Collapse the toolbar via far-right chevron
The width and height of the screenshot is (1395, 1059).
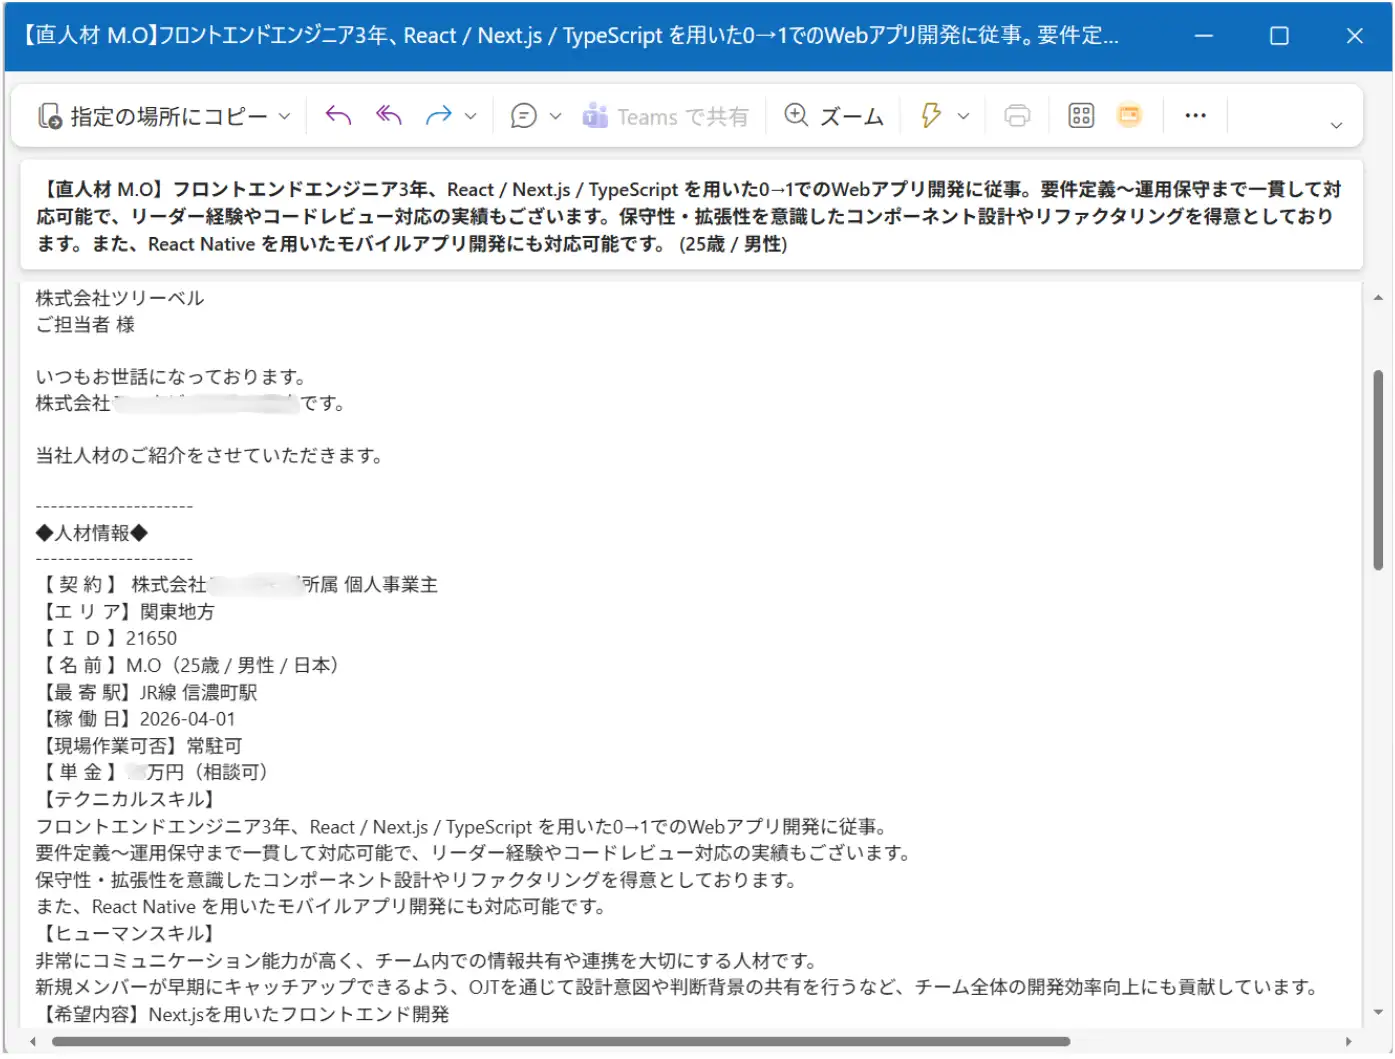(x=1337, y=124)
